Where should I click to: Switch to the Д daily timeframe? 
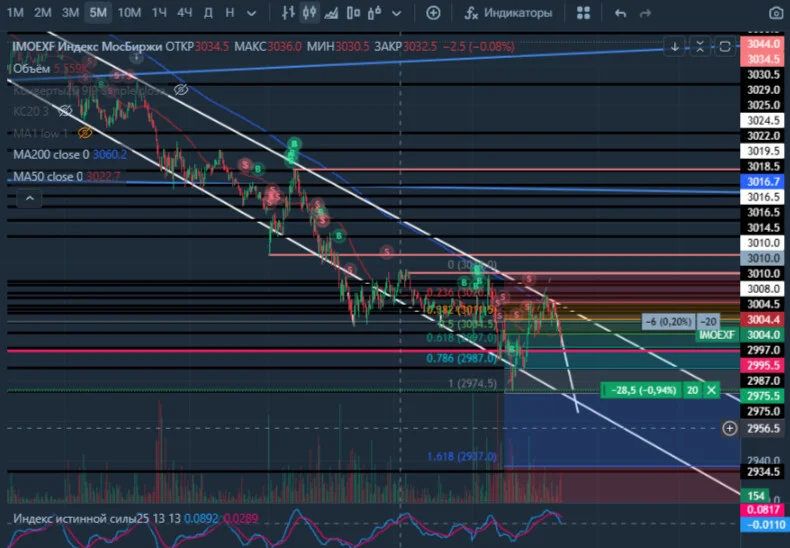pos(209,13)
